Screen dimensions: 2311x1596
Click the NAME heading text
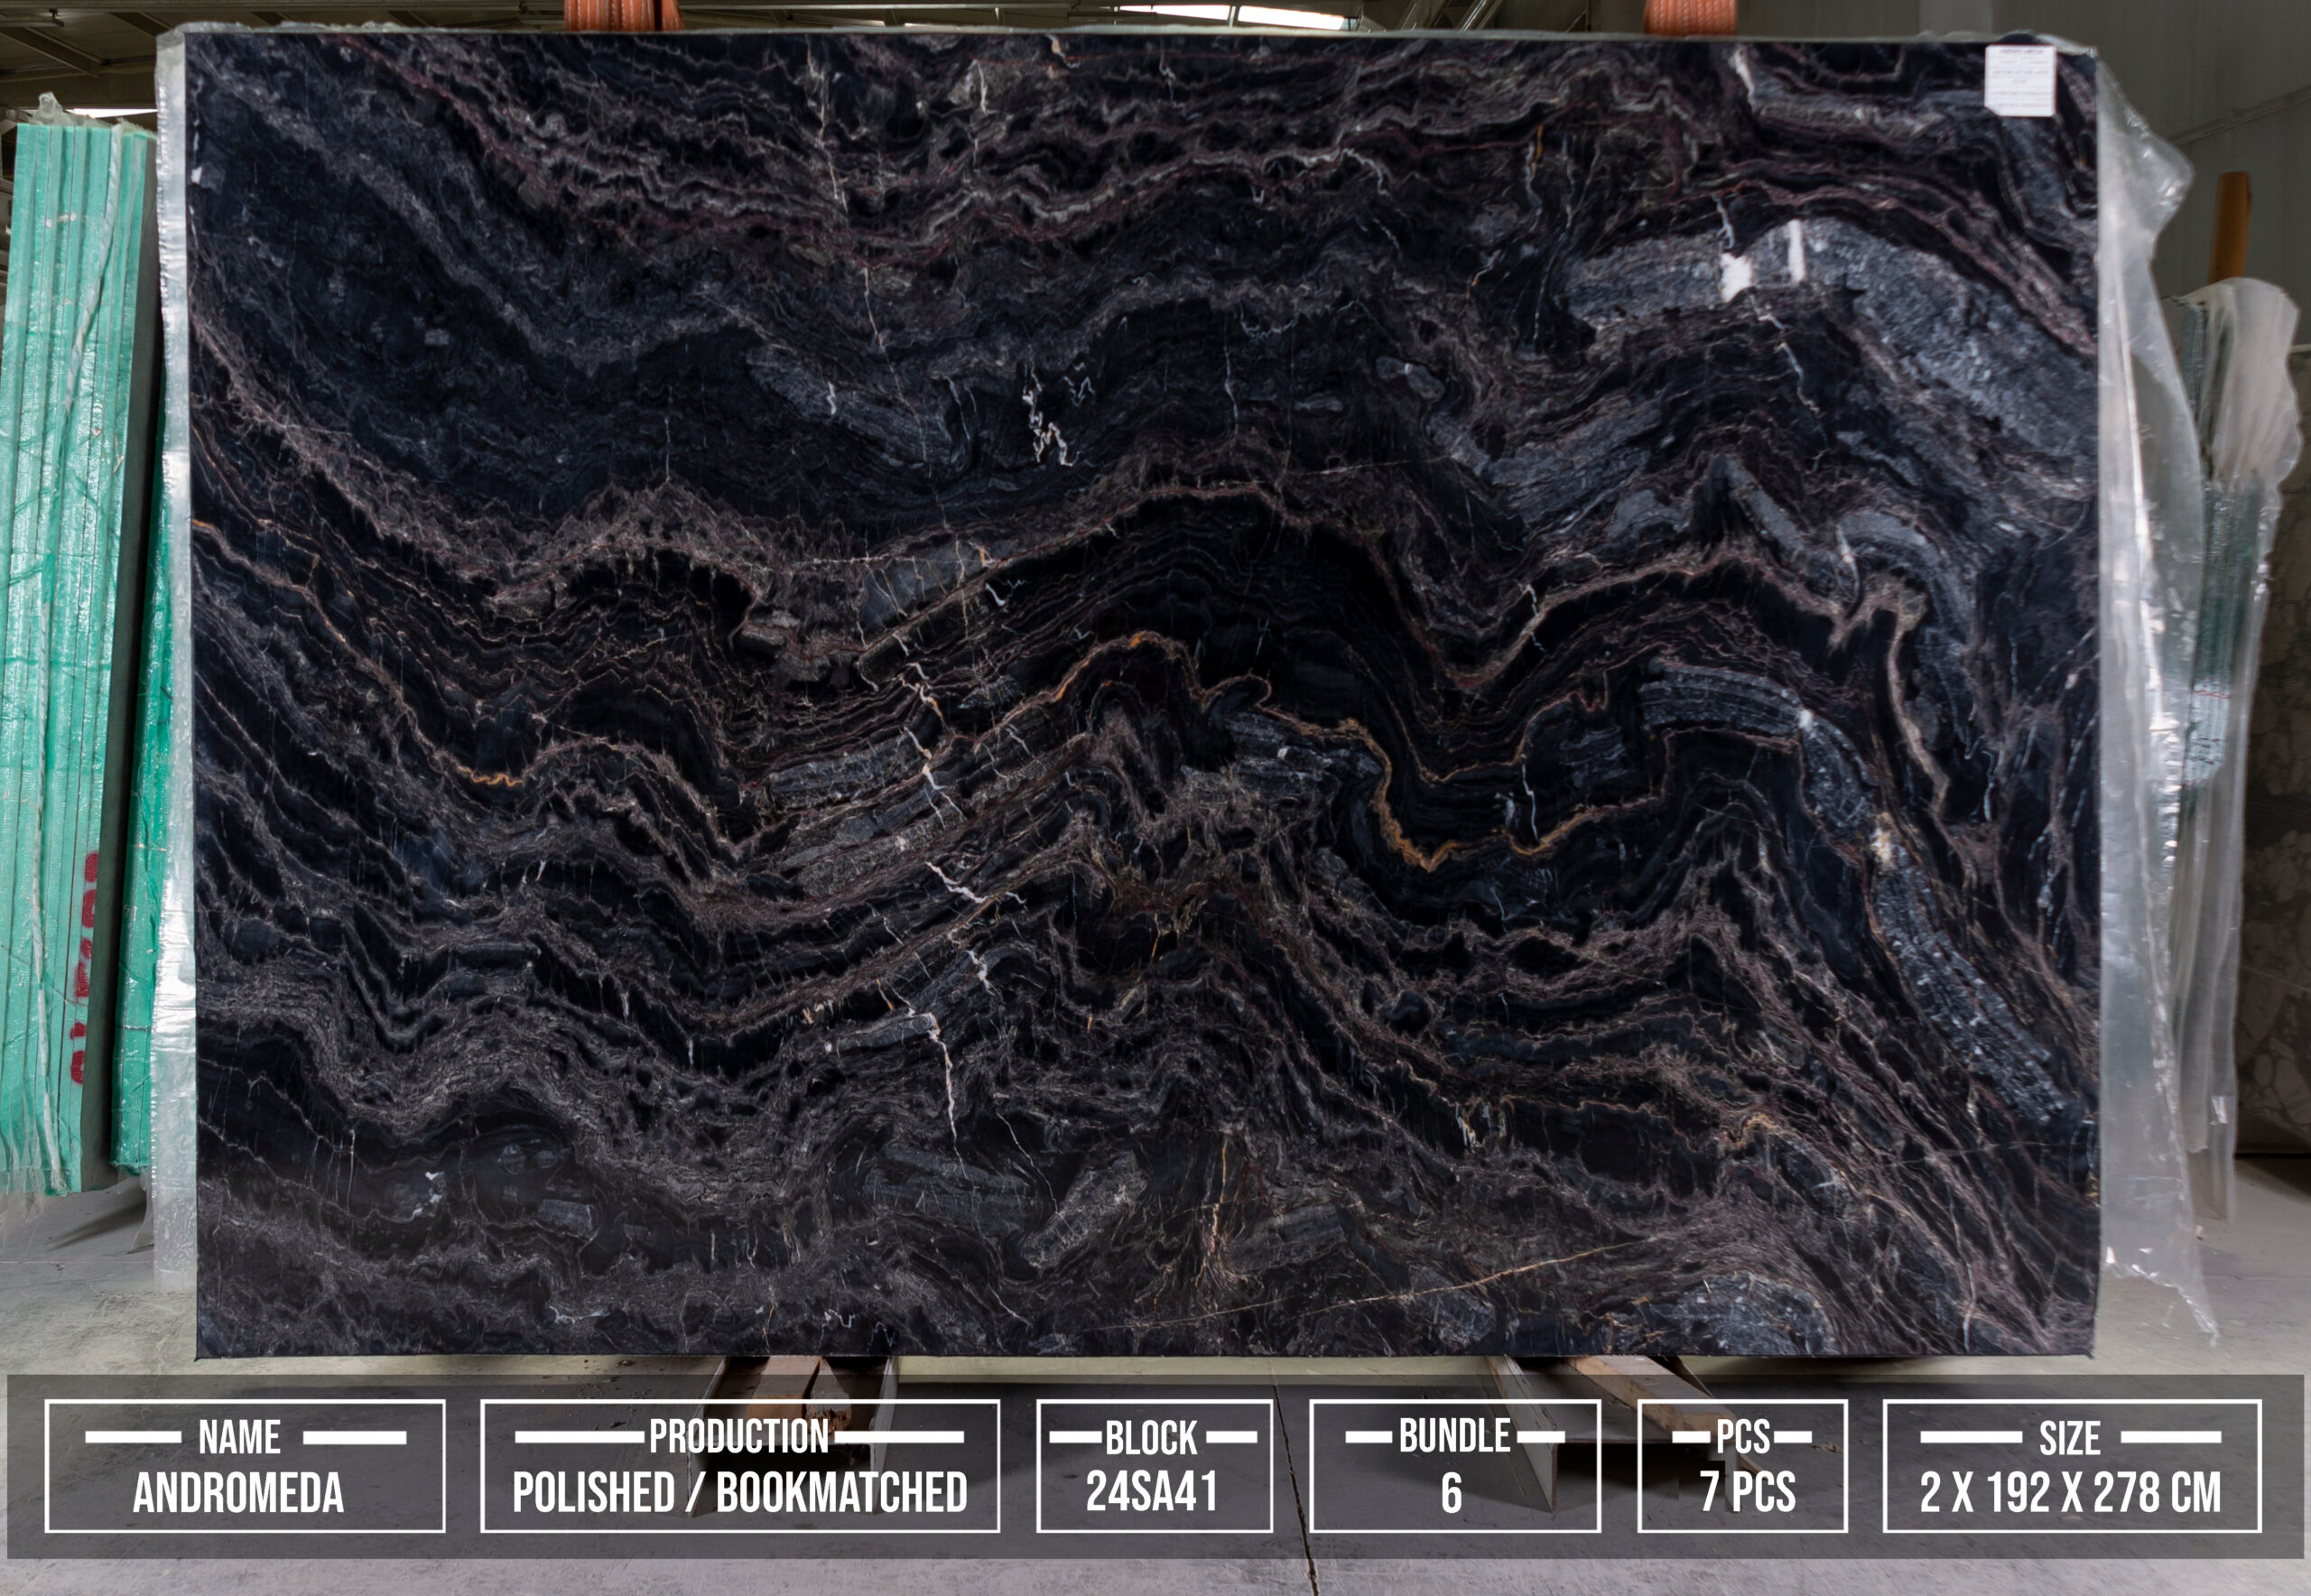click(x=239, y=1437)
